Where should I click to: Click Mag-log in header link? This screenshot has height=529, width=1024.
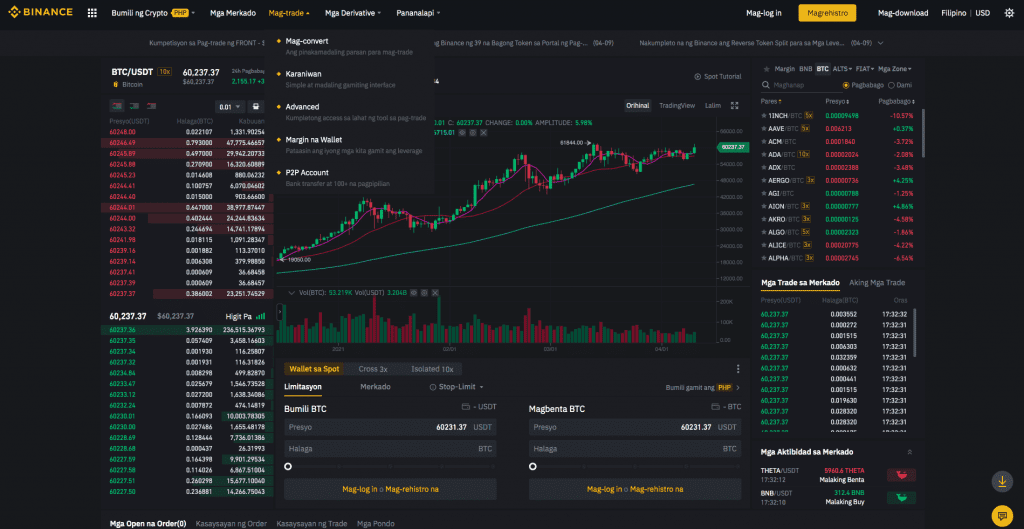pos(763,12)
